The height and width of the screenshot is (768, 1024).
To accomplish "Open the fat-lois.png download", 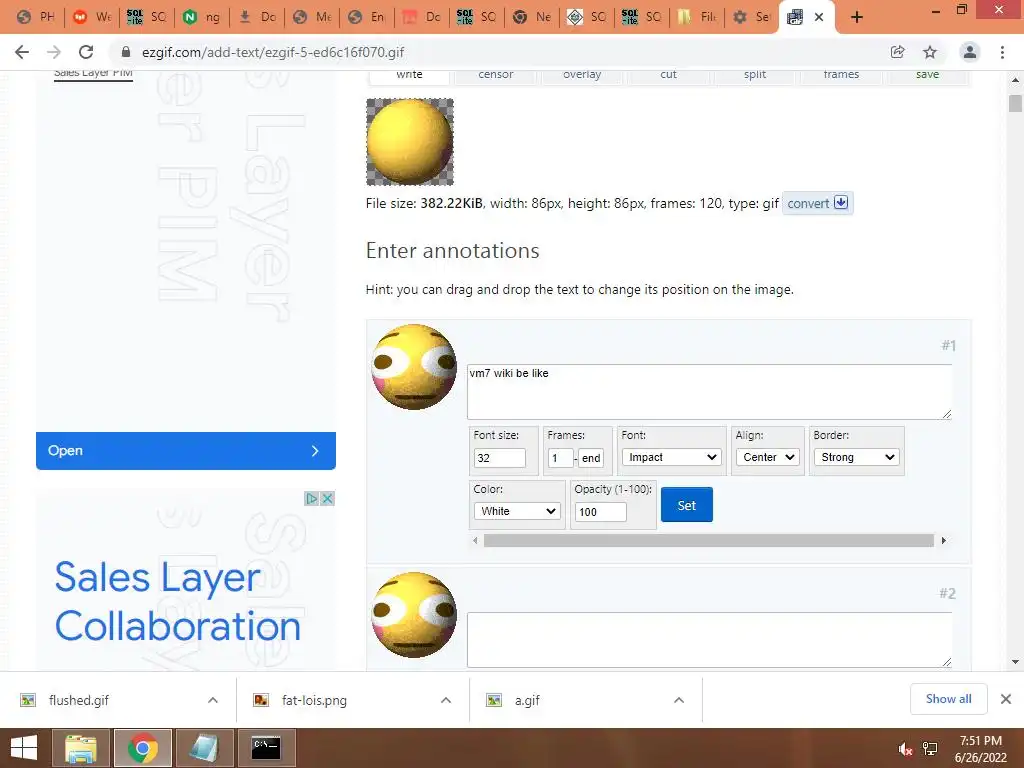I will tap(314, 700).
